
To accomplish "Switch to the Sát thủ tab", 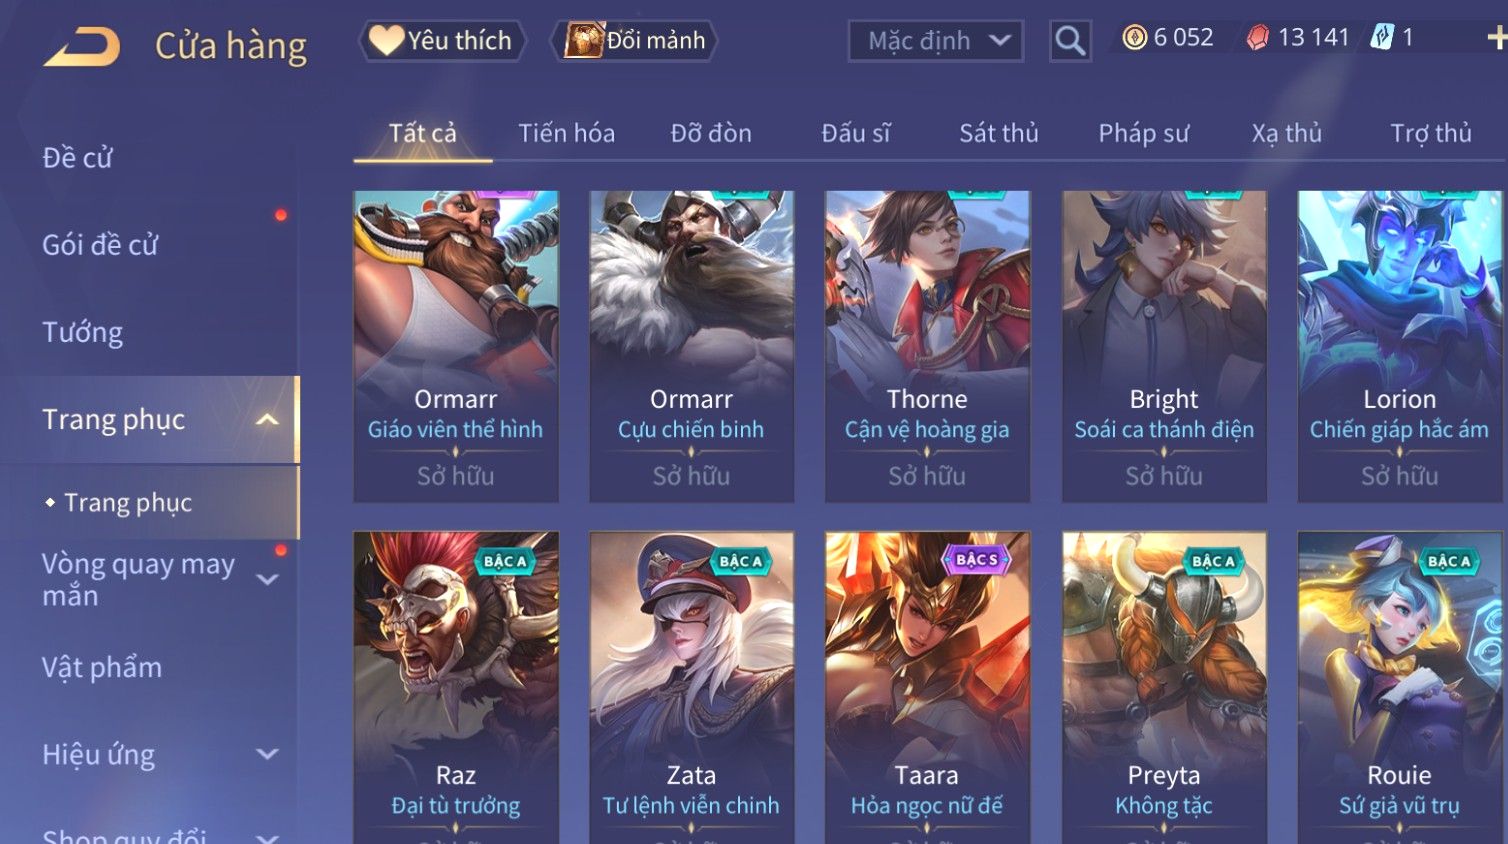I will [x=998, y=133].
